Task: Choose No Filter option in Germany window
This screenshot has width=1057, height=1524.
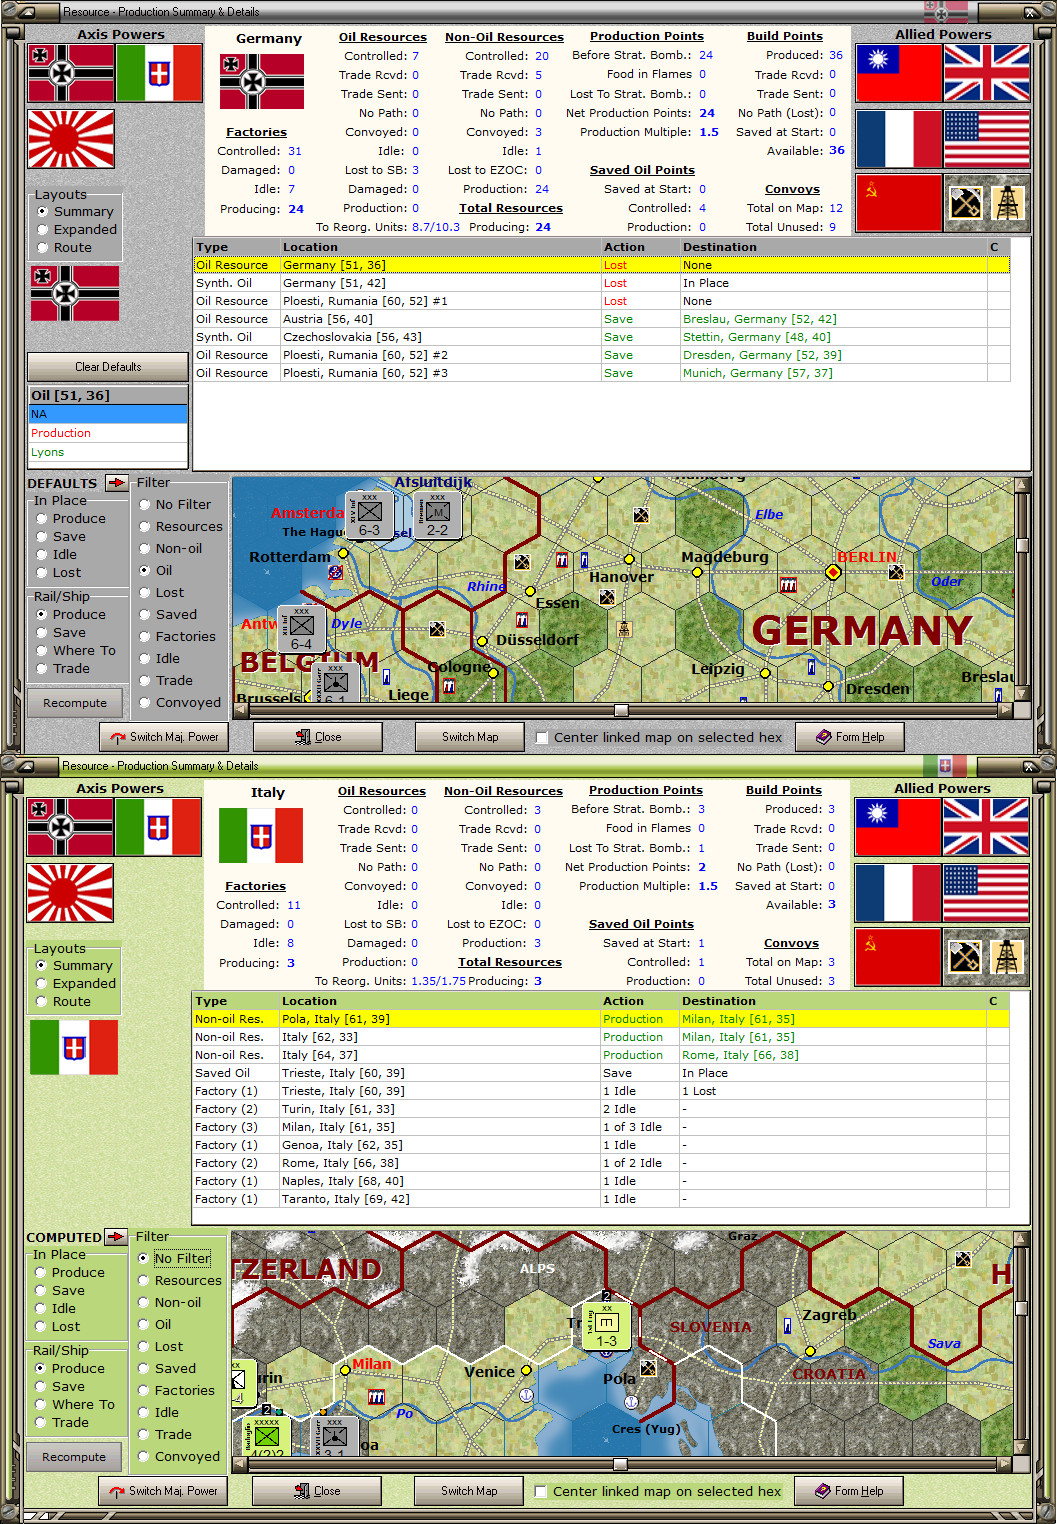Action: click(145, 504)
